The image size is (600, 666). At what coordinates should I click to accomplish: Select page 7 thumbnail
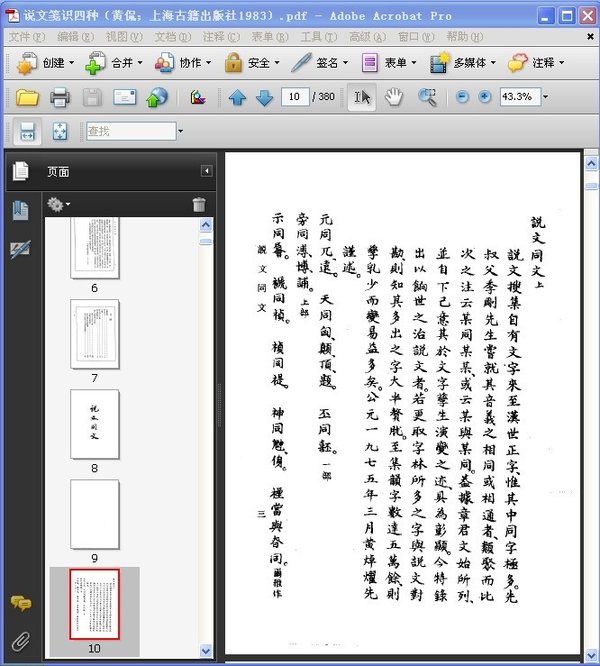pyautogui.click(x=95, y=334)
